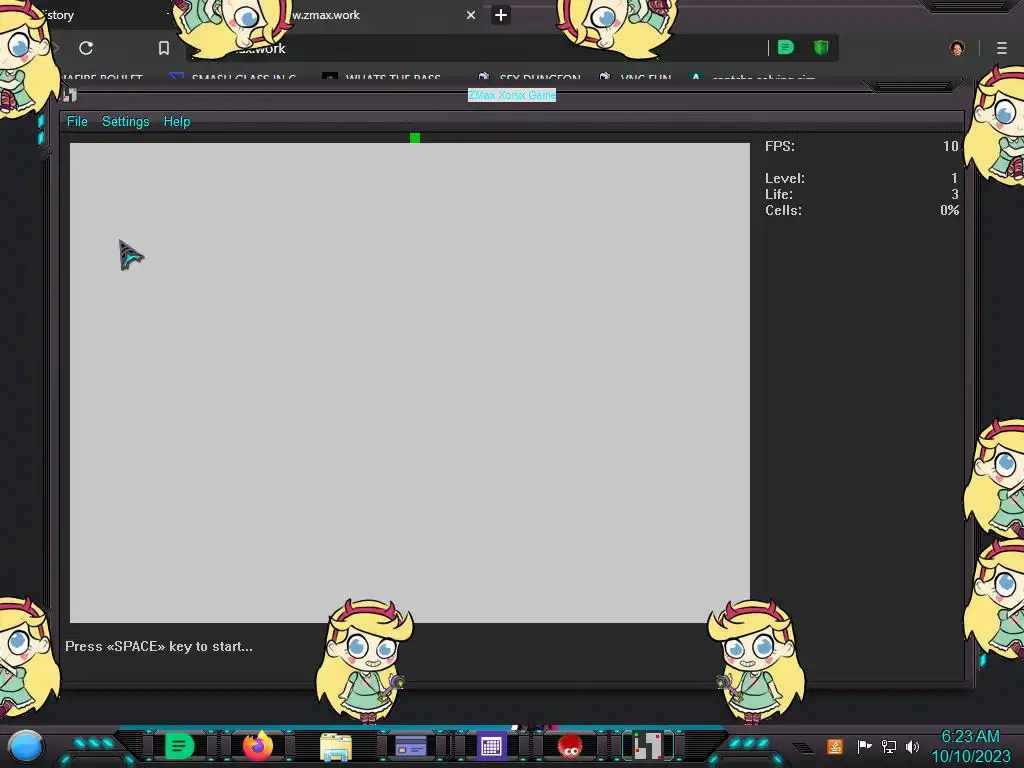Viewport: 1024px width, 768px height.
Task: Open the browser hamburger menu
Action: (x=1002, y=48)
